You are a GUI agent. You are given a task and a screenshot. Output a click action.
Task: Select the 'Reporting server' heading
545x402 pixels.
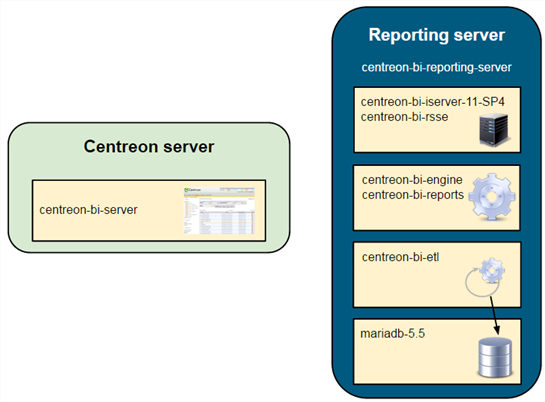click(x=437, y=35)
